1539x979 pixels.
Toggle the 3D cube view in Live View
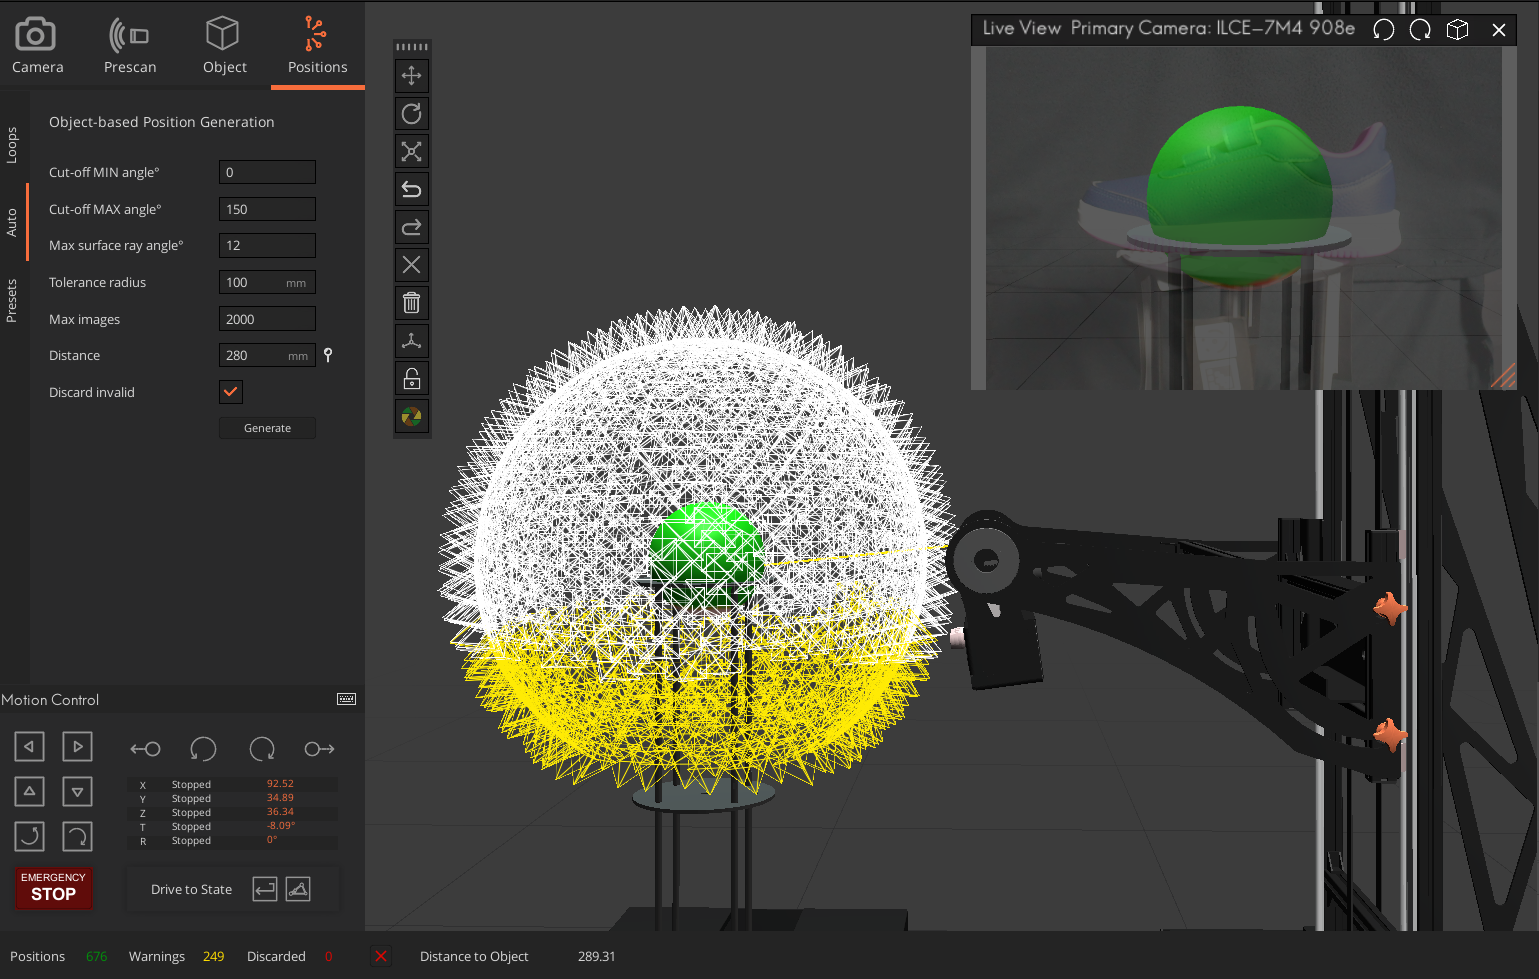point(1457,30)
